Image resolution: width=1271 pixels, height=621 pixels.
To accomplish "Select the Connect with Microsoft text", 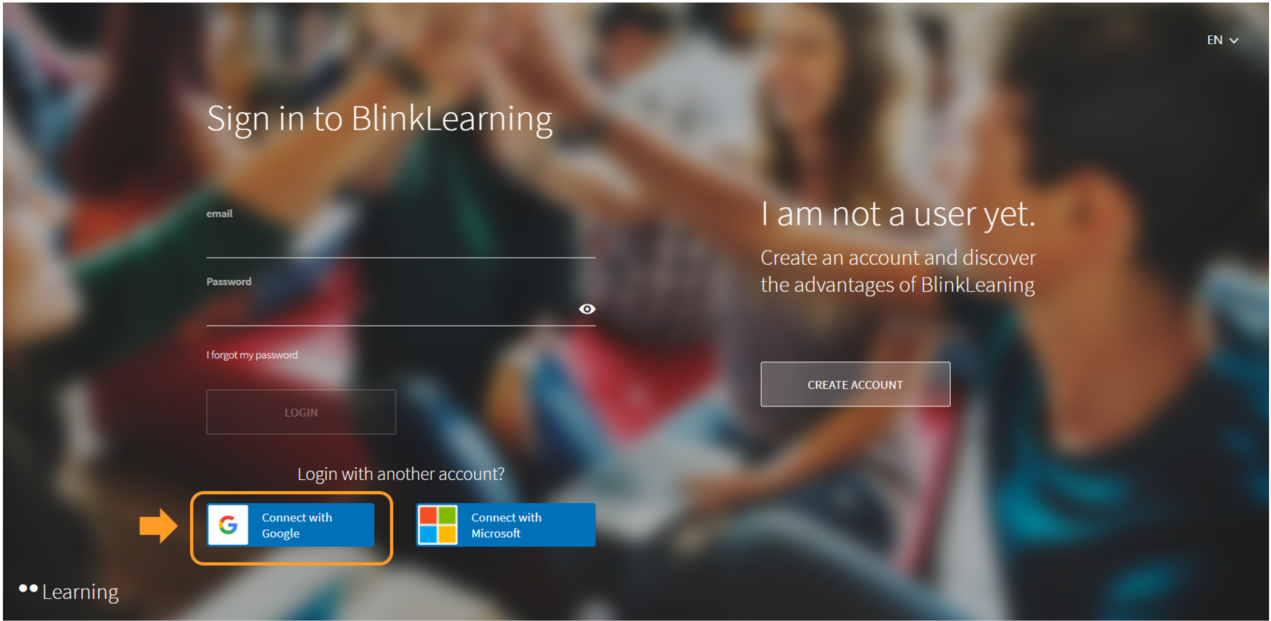I will tap(506, 525).
